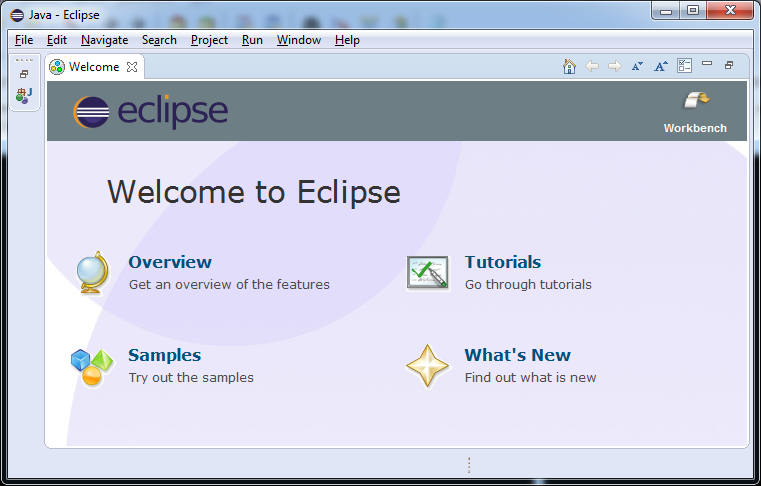Click the Reduce font size icon
This screenshot has width=761, height=486.
637,66
